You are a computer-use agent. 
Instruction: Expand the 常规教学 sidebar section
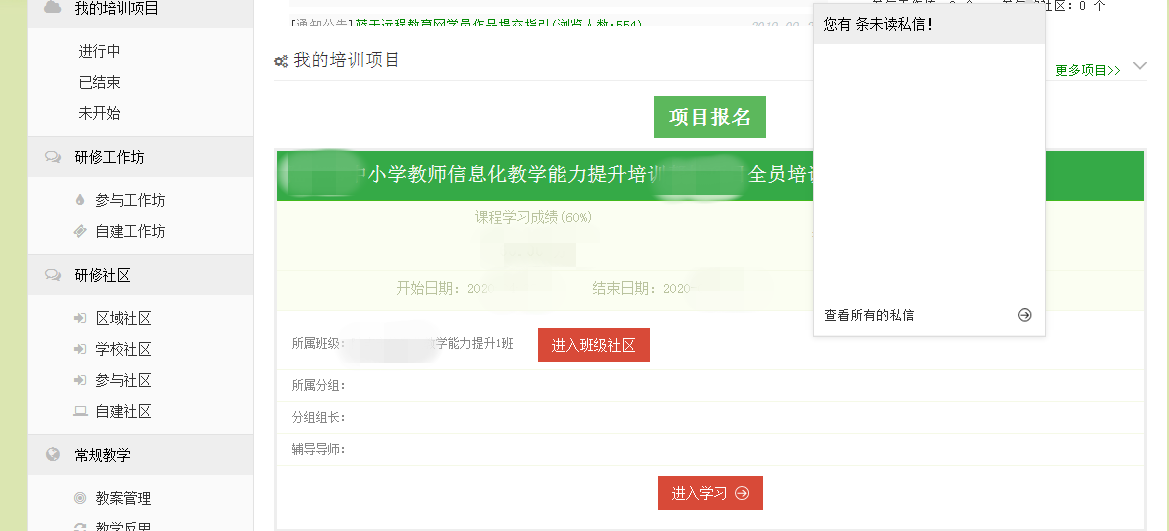[x=102, y=454]
